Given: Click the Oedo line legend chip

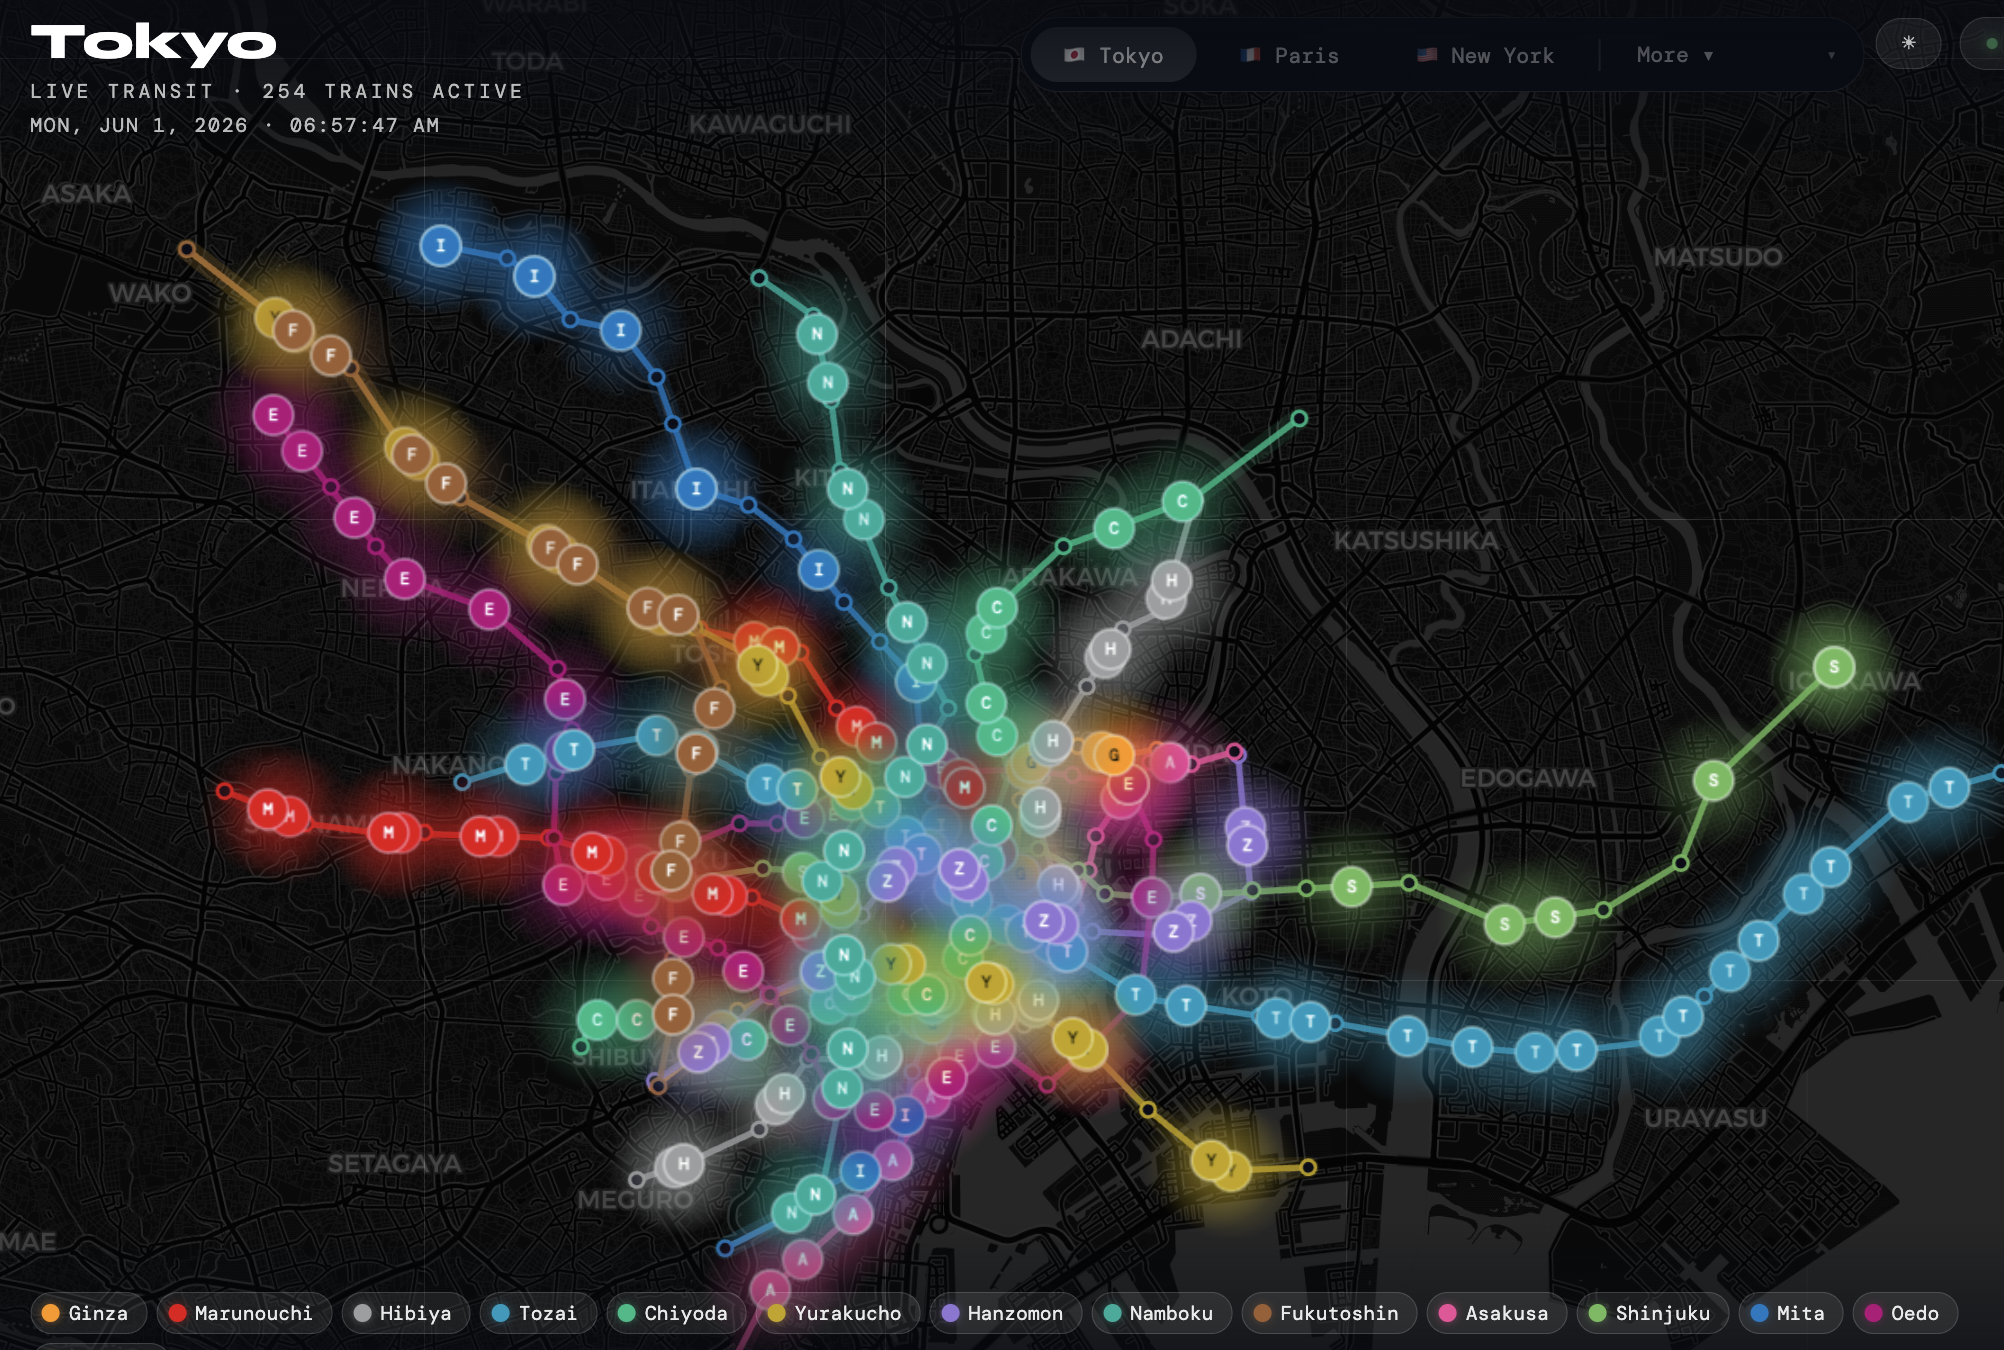Looking at the screenshot, I should pyautogui.click(x=1903, y=1313).
